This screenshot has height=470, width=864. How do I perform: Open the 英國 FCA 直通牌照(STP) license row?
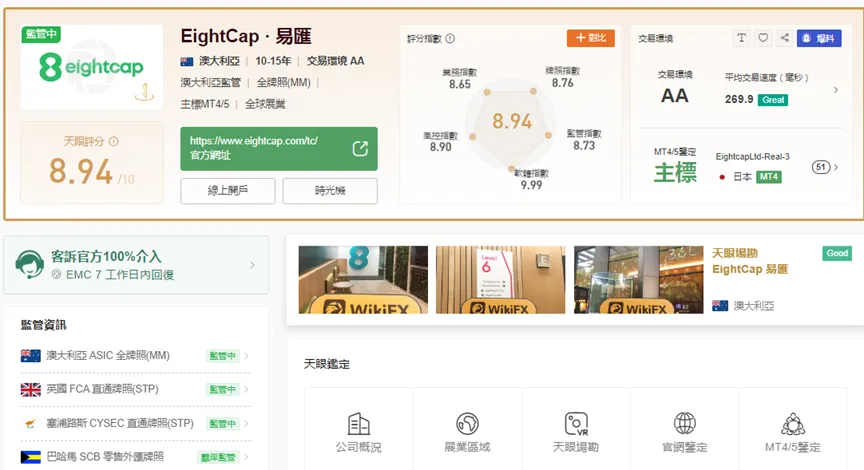pyautogui.click(x=136, y=390)
